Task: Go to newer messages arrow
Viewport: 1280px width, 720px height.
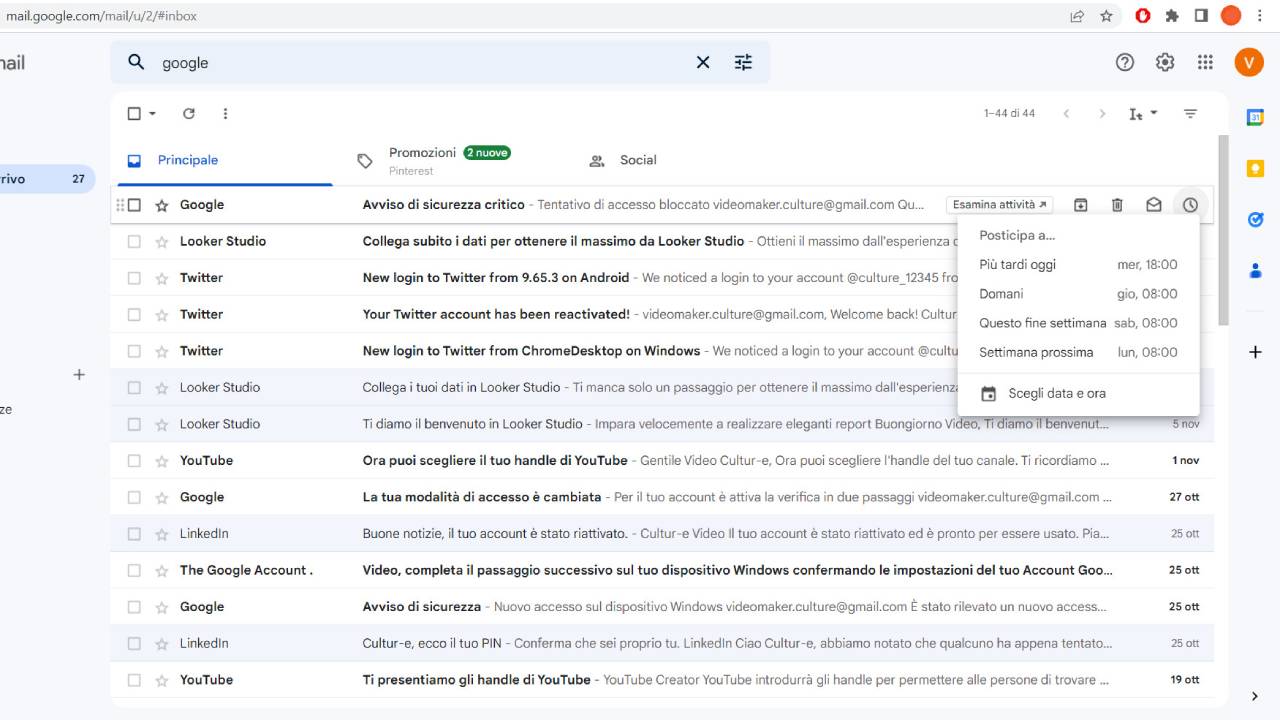Action: coord(1066,114)
